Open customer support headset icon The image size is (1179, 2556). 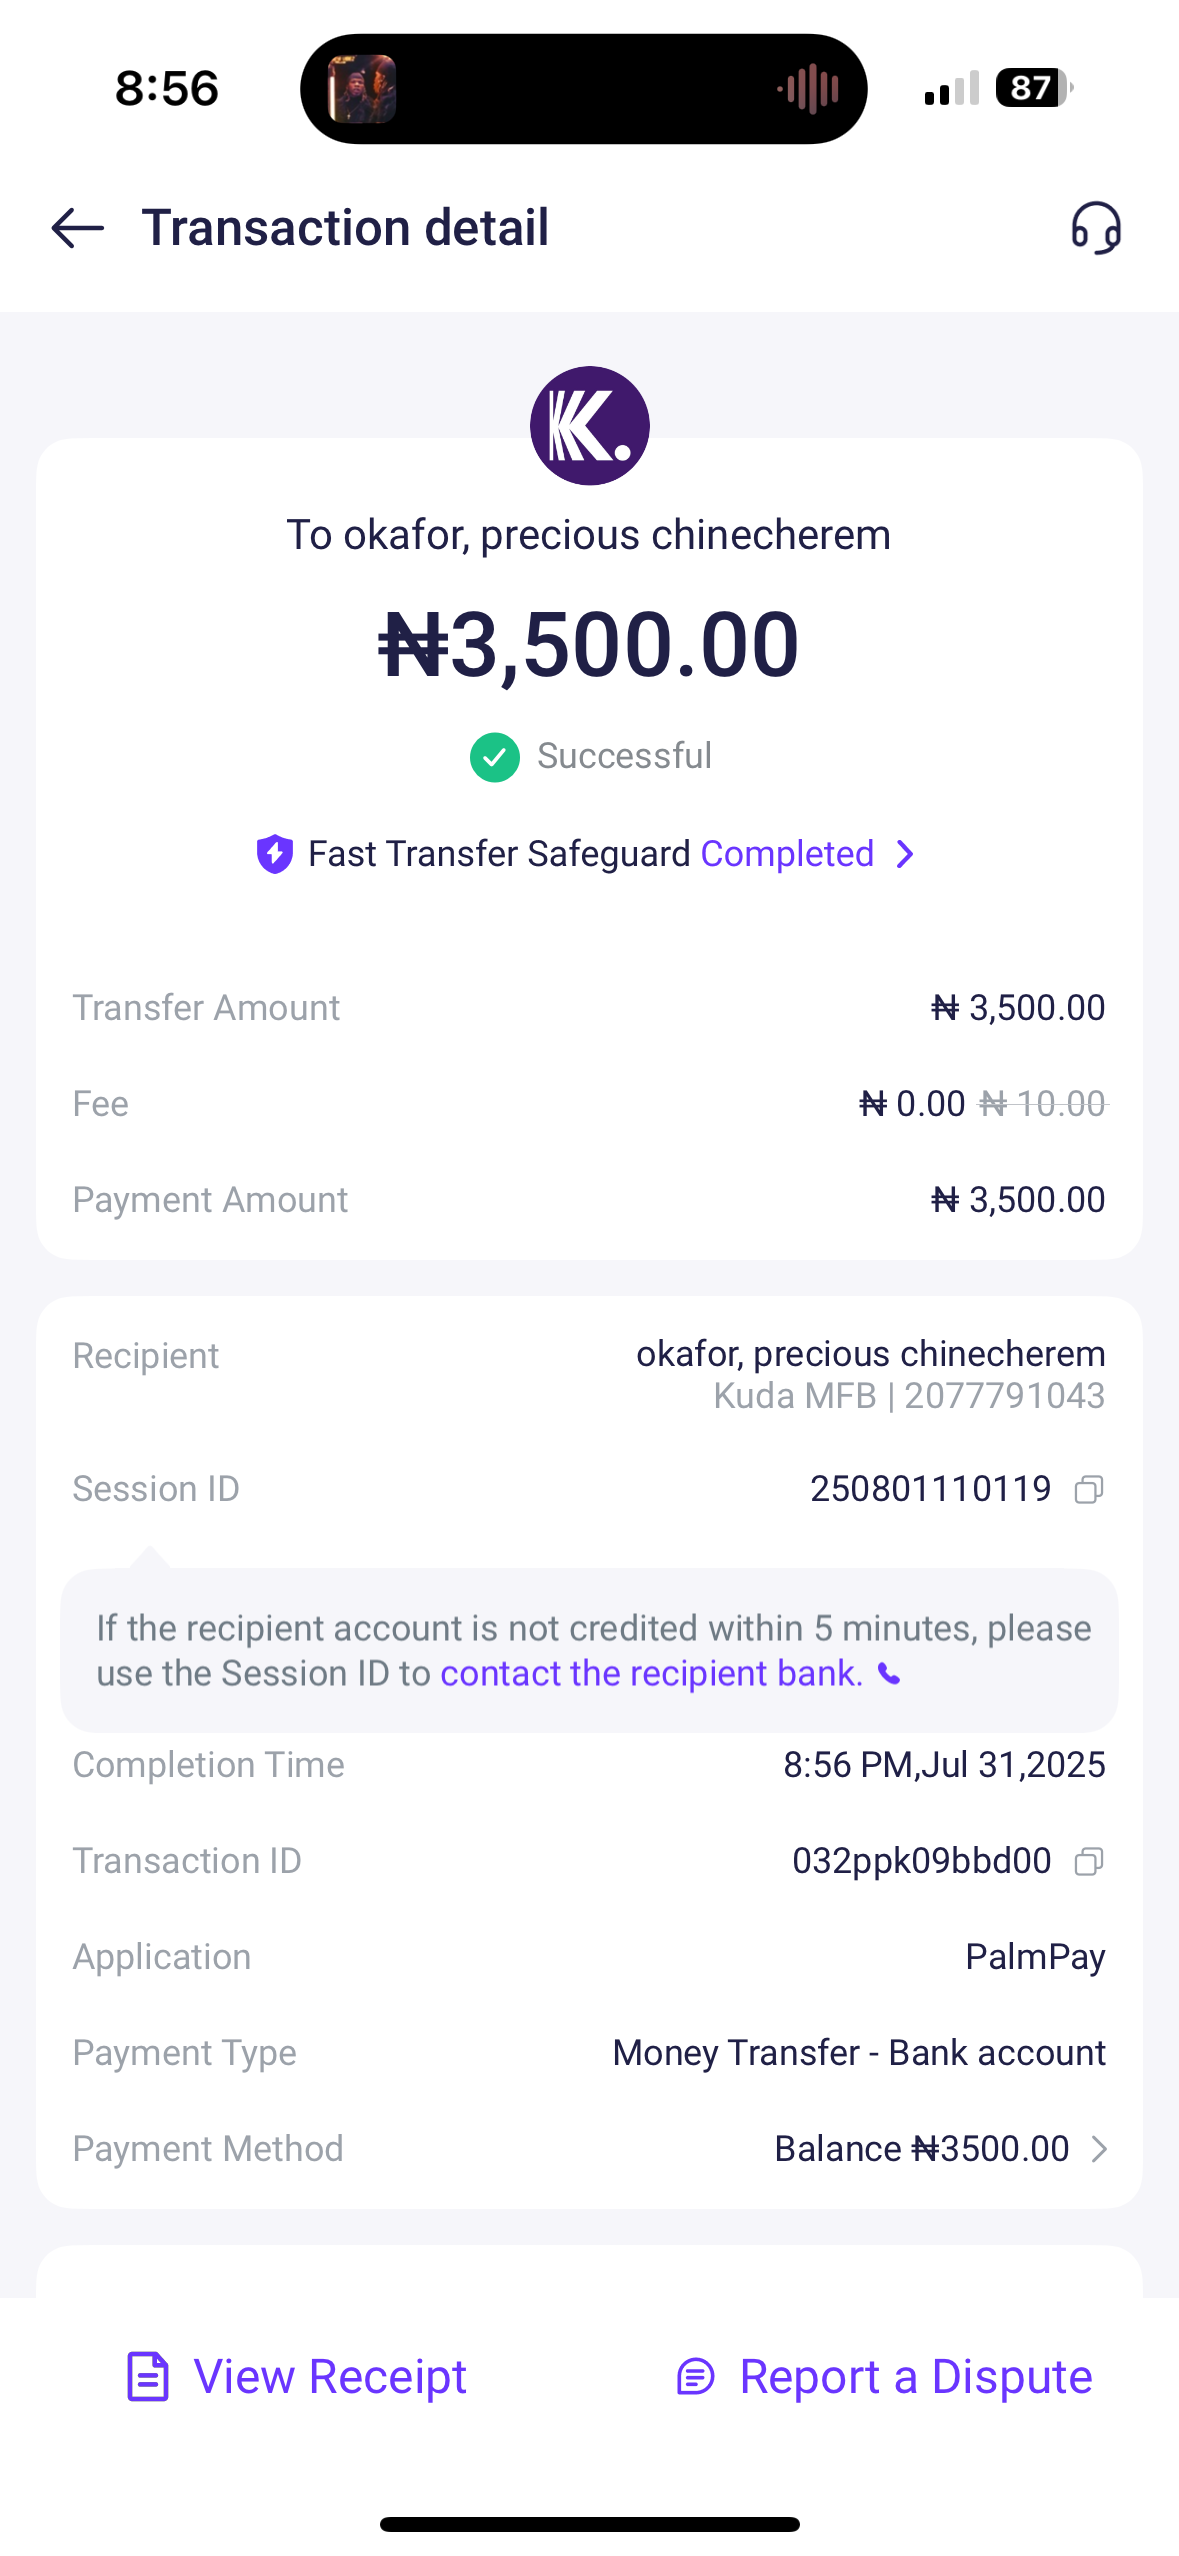[1096, 228]
